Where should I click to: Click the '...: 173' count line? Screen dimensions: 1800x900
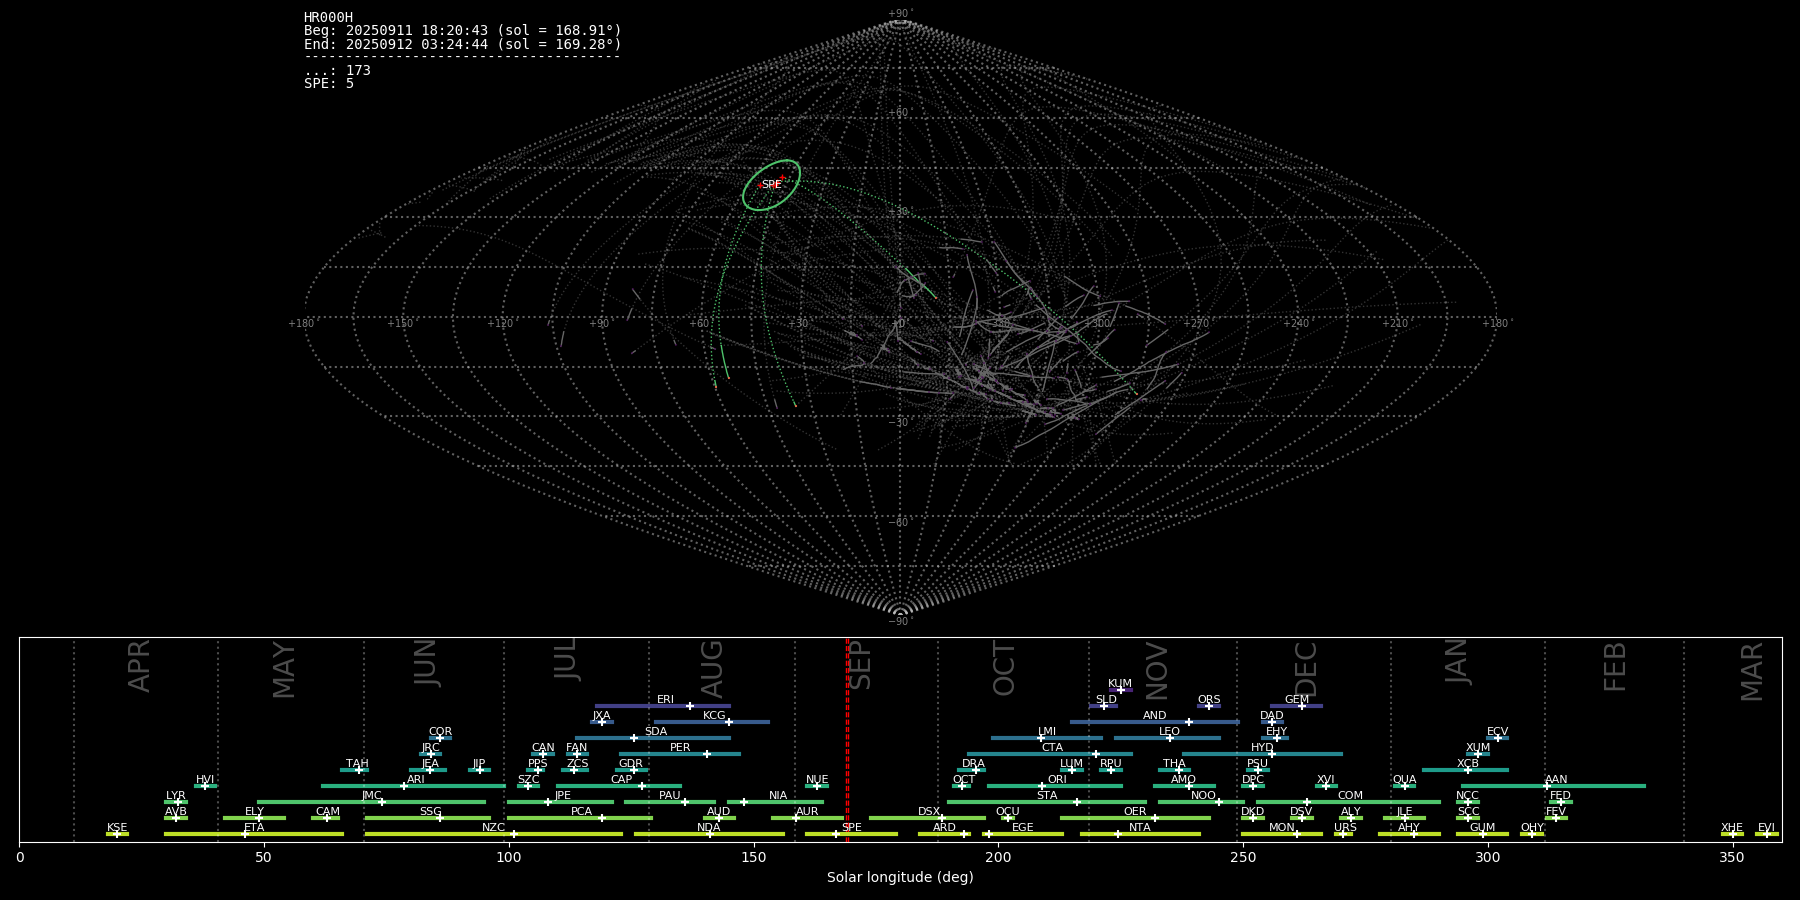[337, 71]
